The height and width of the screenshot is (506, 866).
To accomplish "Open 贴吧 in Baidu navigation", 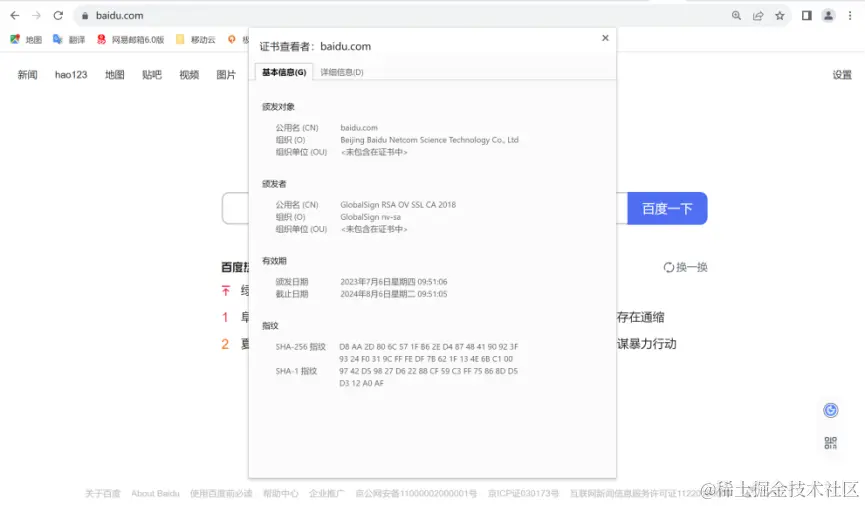I will (151, 75).
